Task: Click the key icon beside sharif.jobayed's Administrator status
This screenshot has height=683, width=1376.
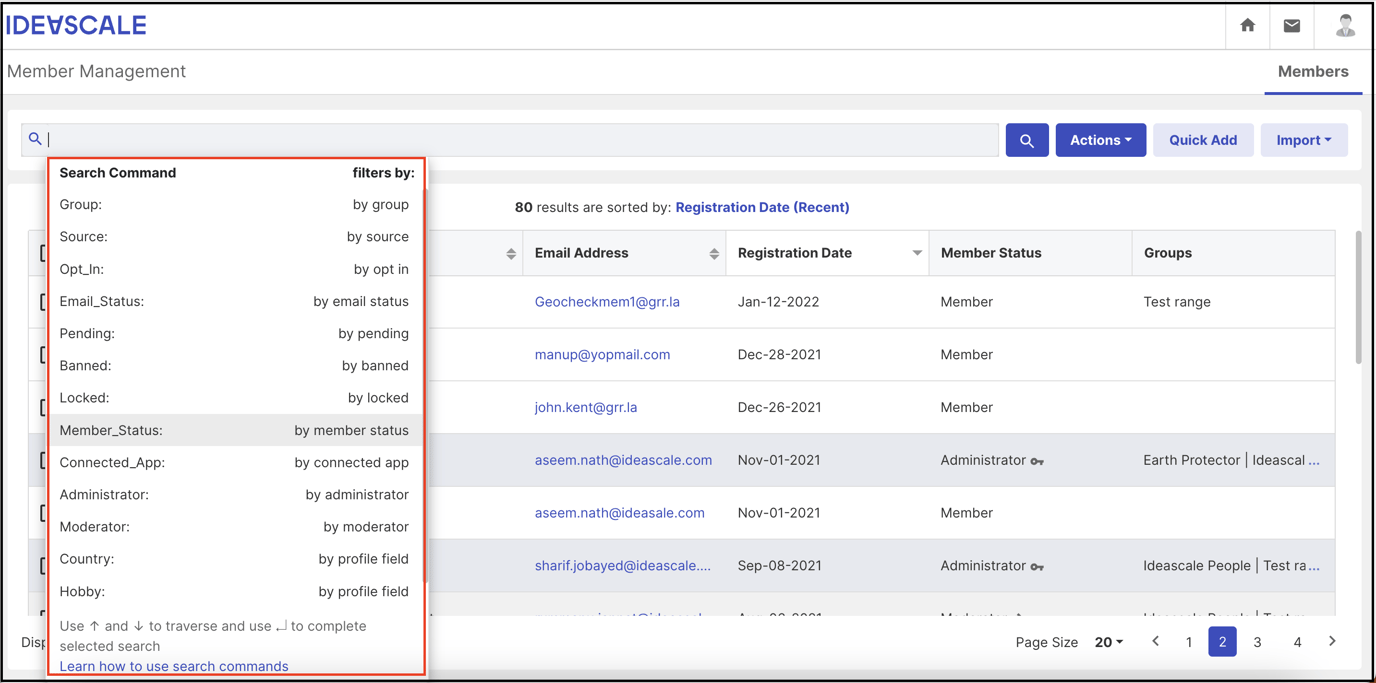Action: (x=1037, y=565)
